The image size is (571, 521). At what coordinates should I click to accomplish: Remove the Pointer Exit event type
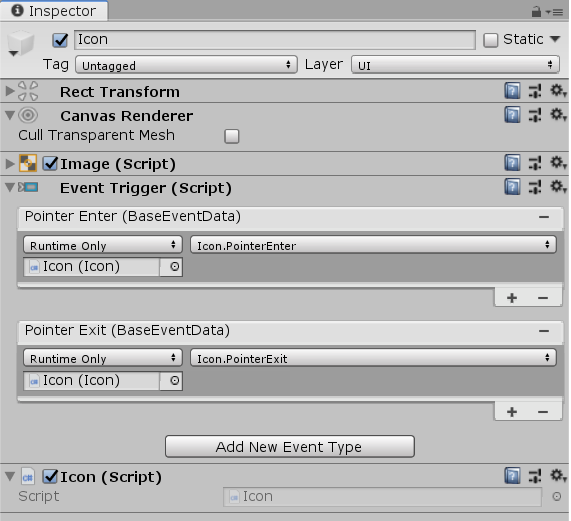(544, 331)
